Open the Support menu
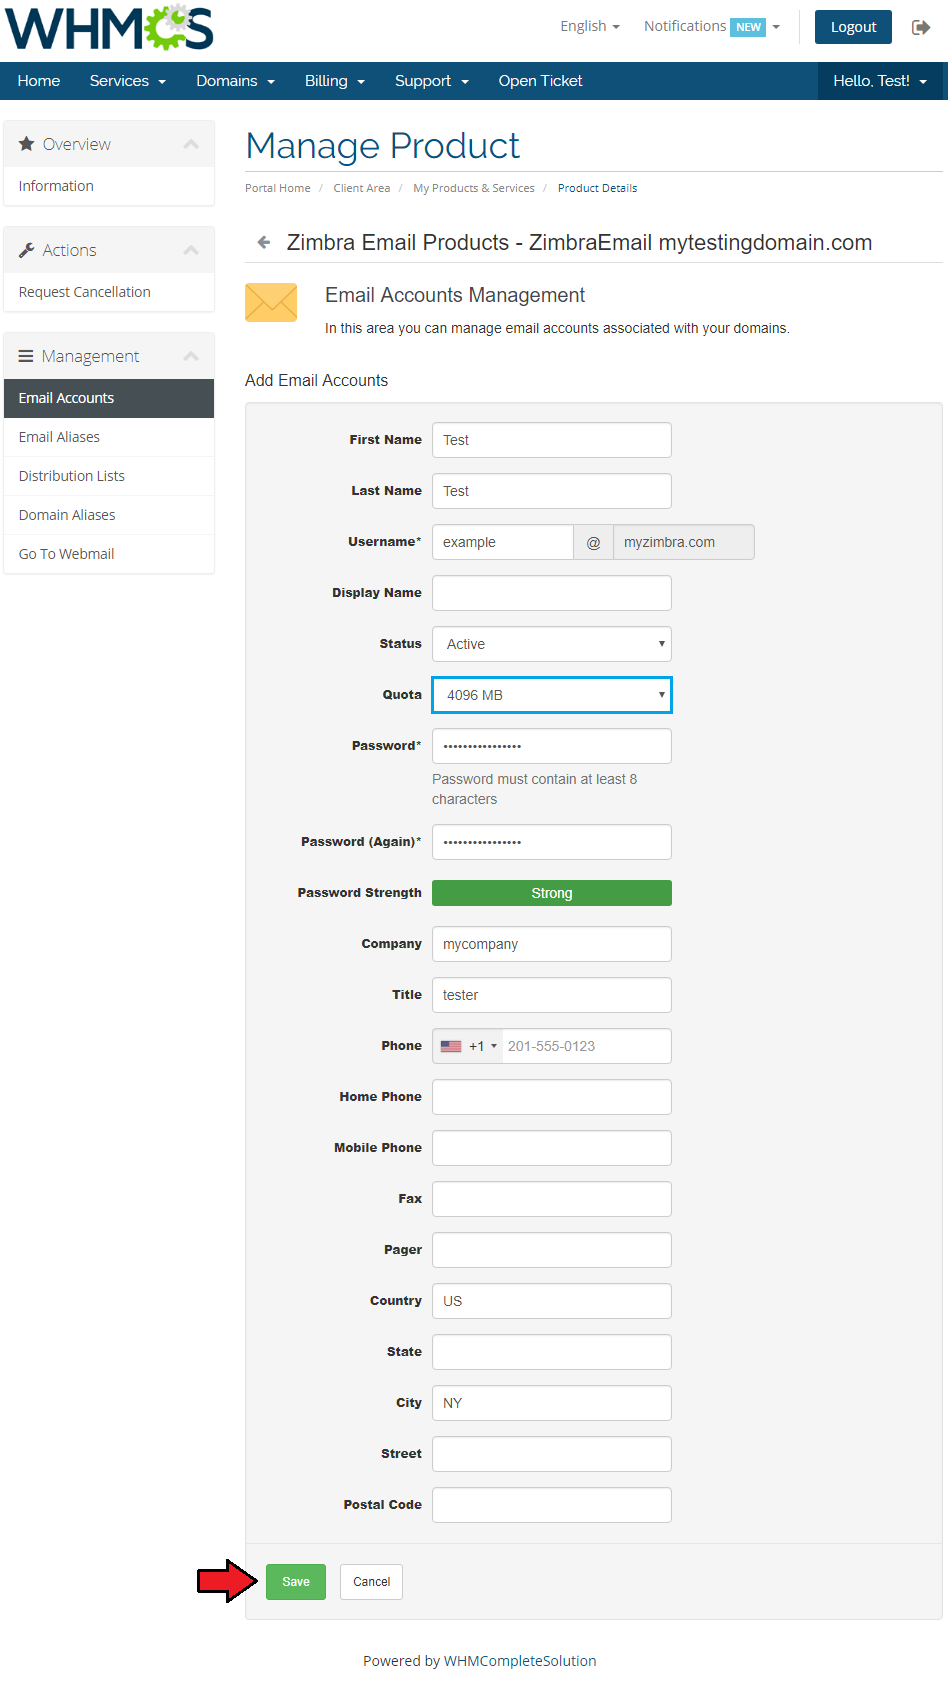Screen dimensions: 948x1696 432,81
